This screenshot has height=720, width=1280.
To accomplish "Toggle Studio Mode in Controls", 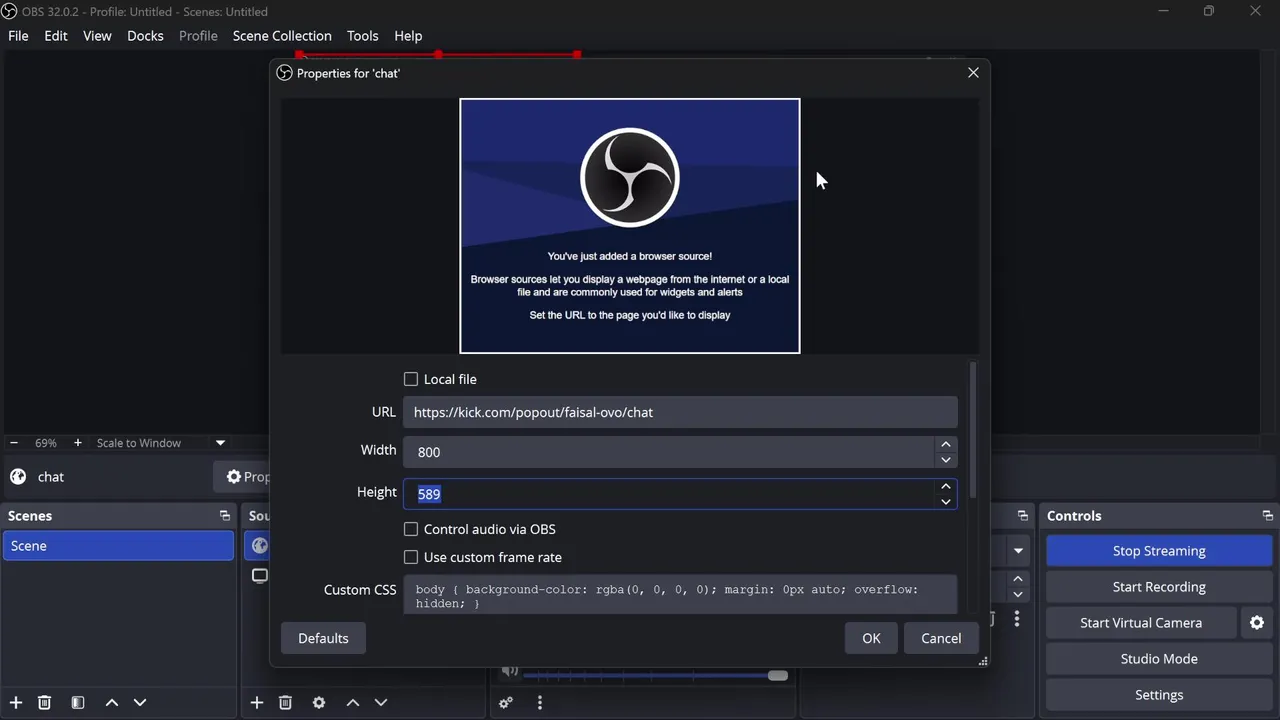I will (1159, 659).
